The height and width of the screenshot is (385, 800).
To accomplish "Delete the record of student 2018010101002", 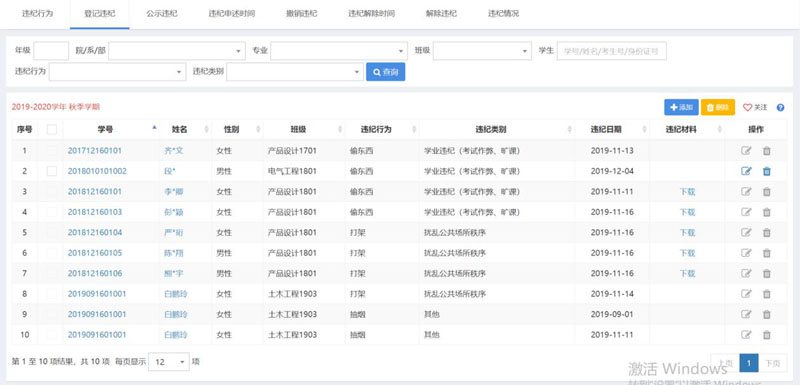I will pos(766,171).
